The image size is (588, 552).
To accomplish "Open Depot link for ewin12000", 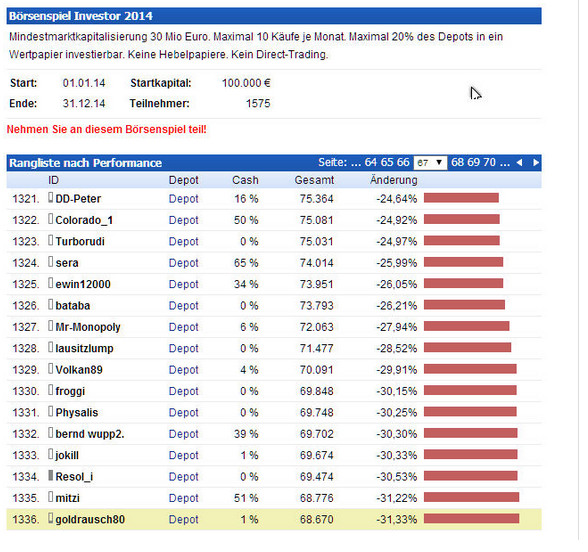I will point(183,284).
